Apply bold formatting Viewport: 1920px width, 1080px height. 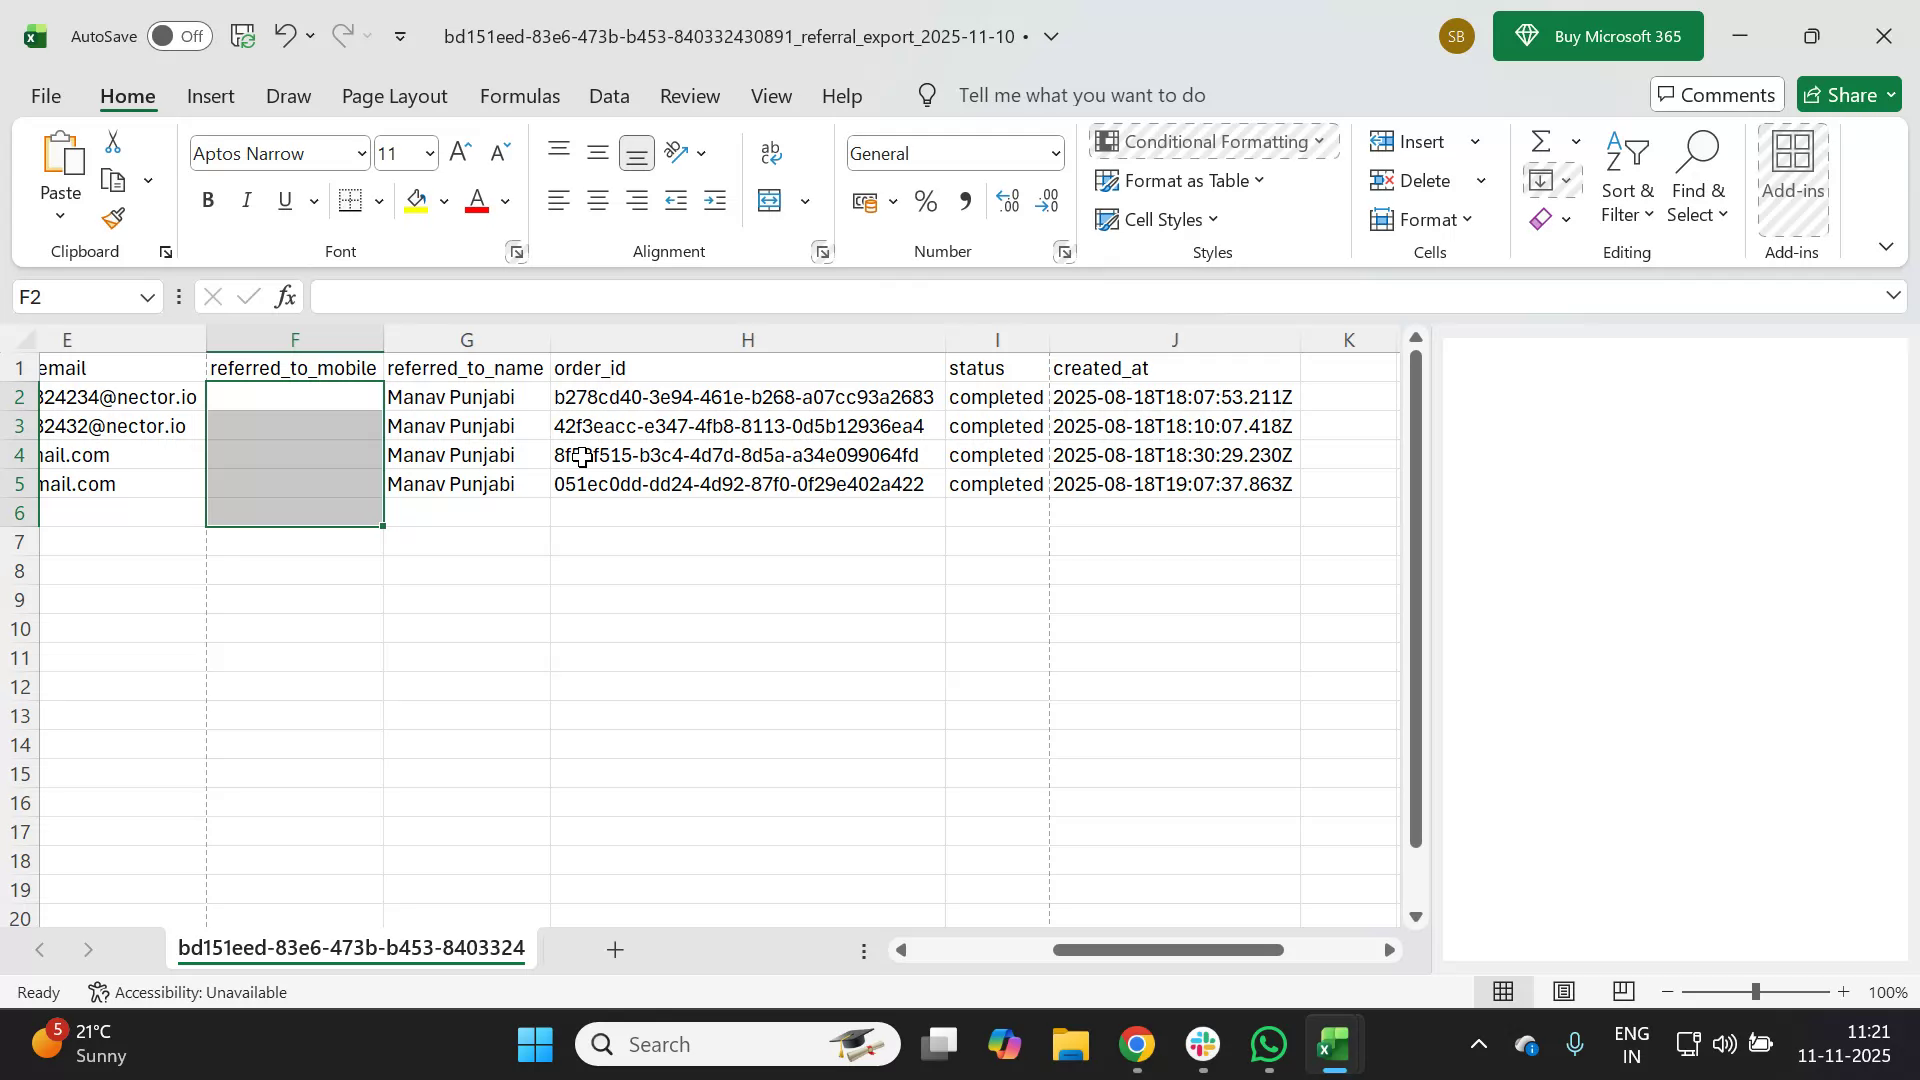(x=208, y=200)
